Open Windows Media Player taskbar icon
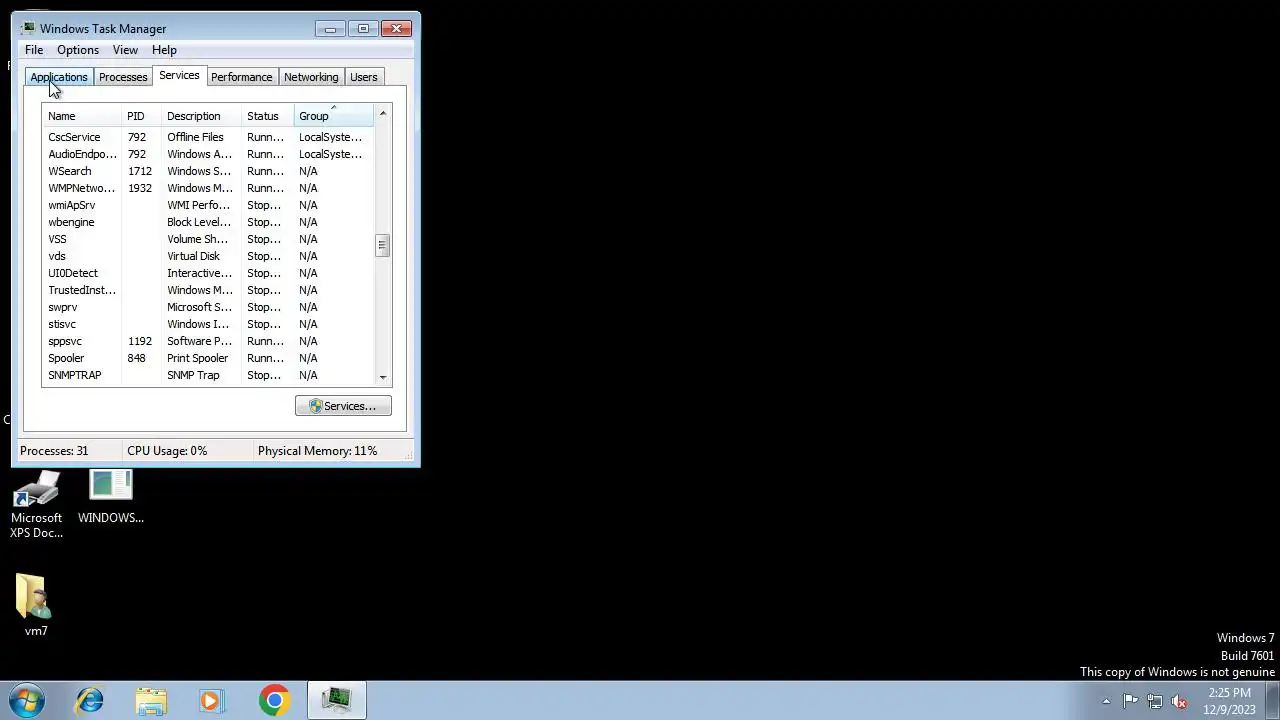 pos(211,700)
